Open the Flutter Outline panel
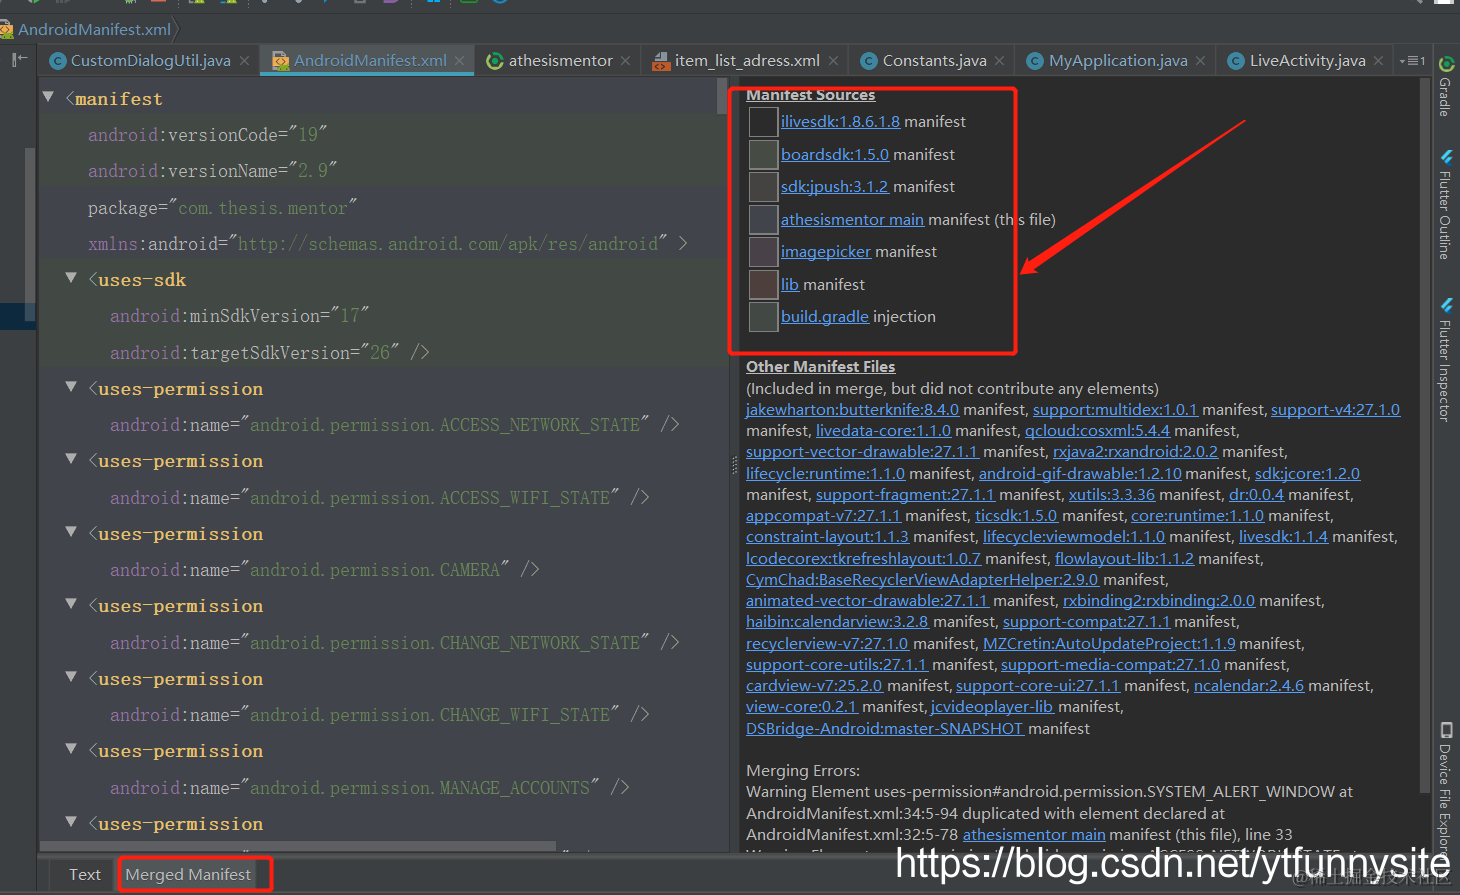 [x=1446, y=205]
